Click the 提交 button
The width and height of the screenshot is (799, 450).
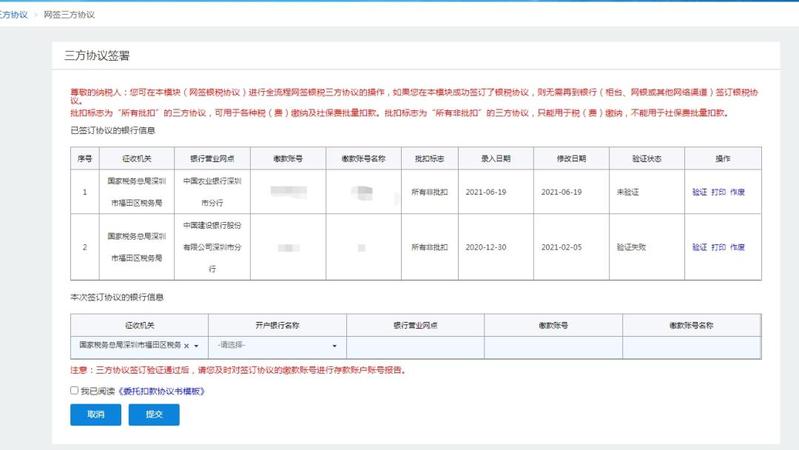coord(154,414)
